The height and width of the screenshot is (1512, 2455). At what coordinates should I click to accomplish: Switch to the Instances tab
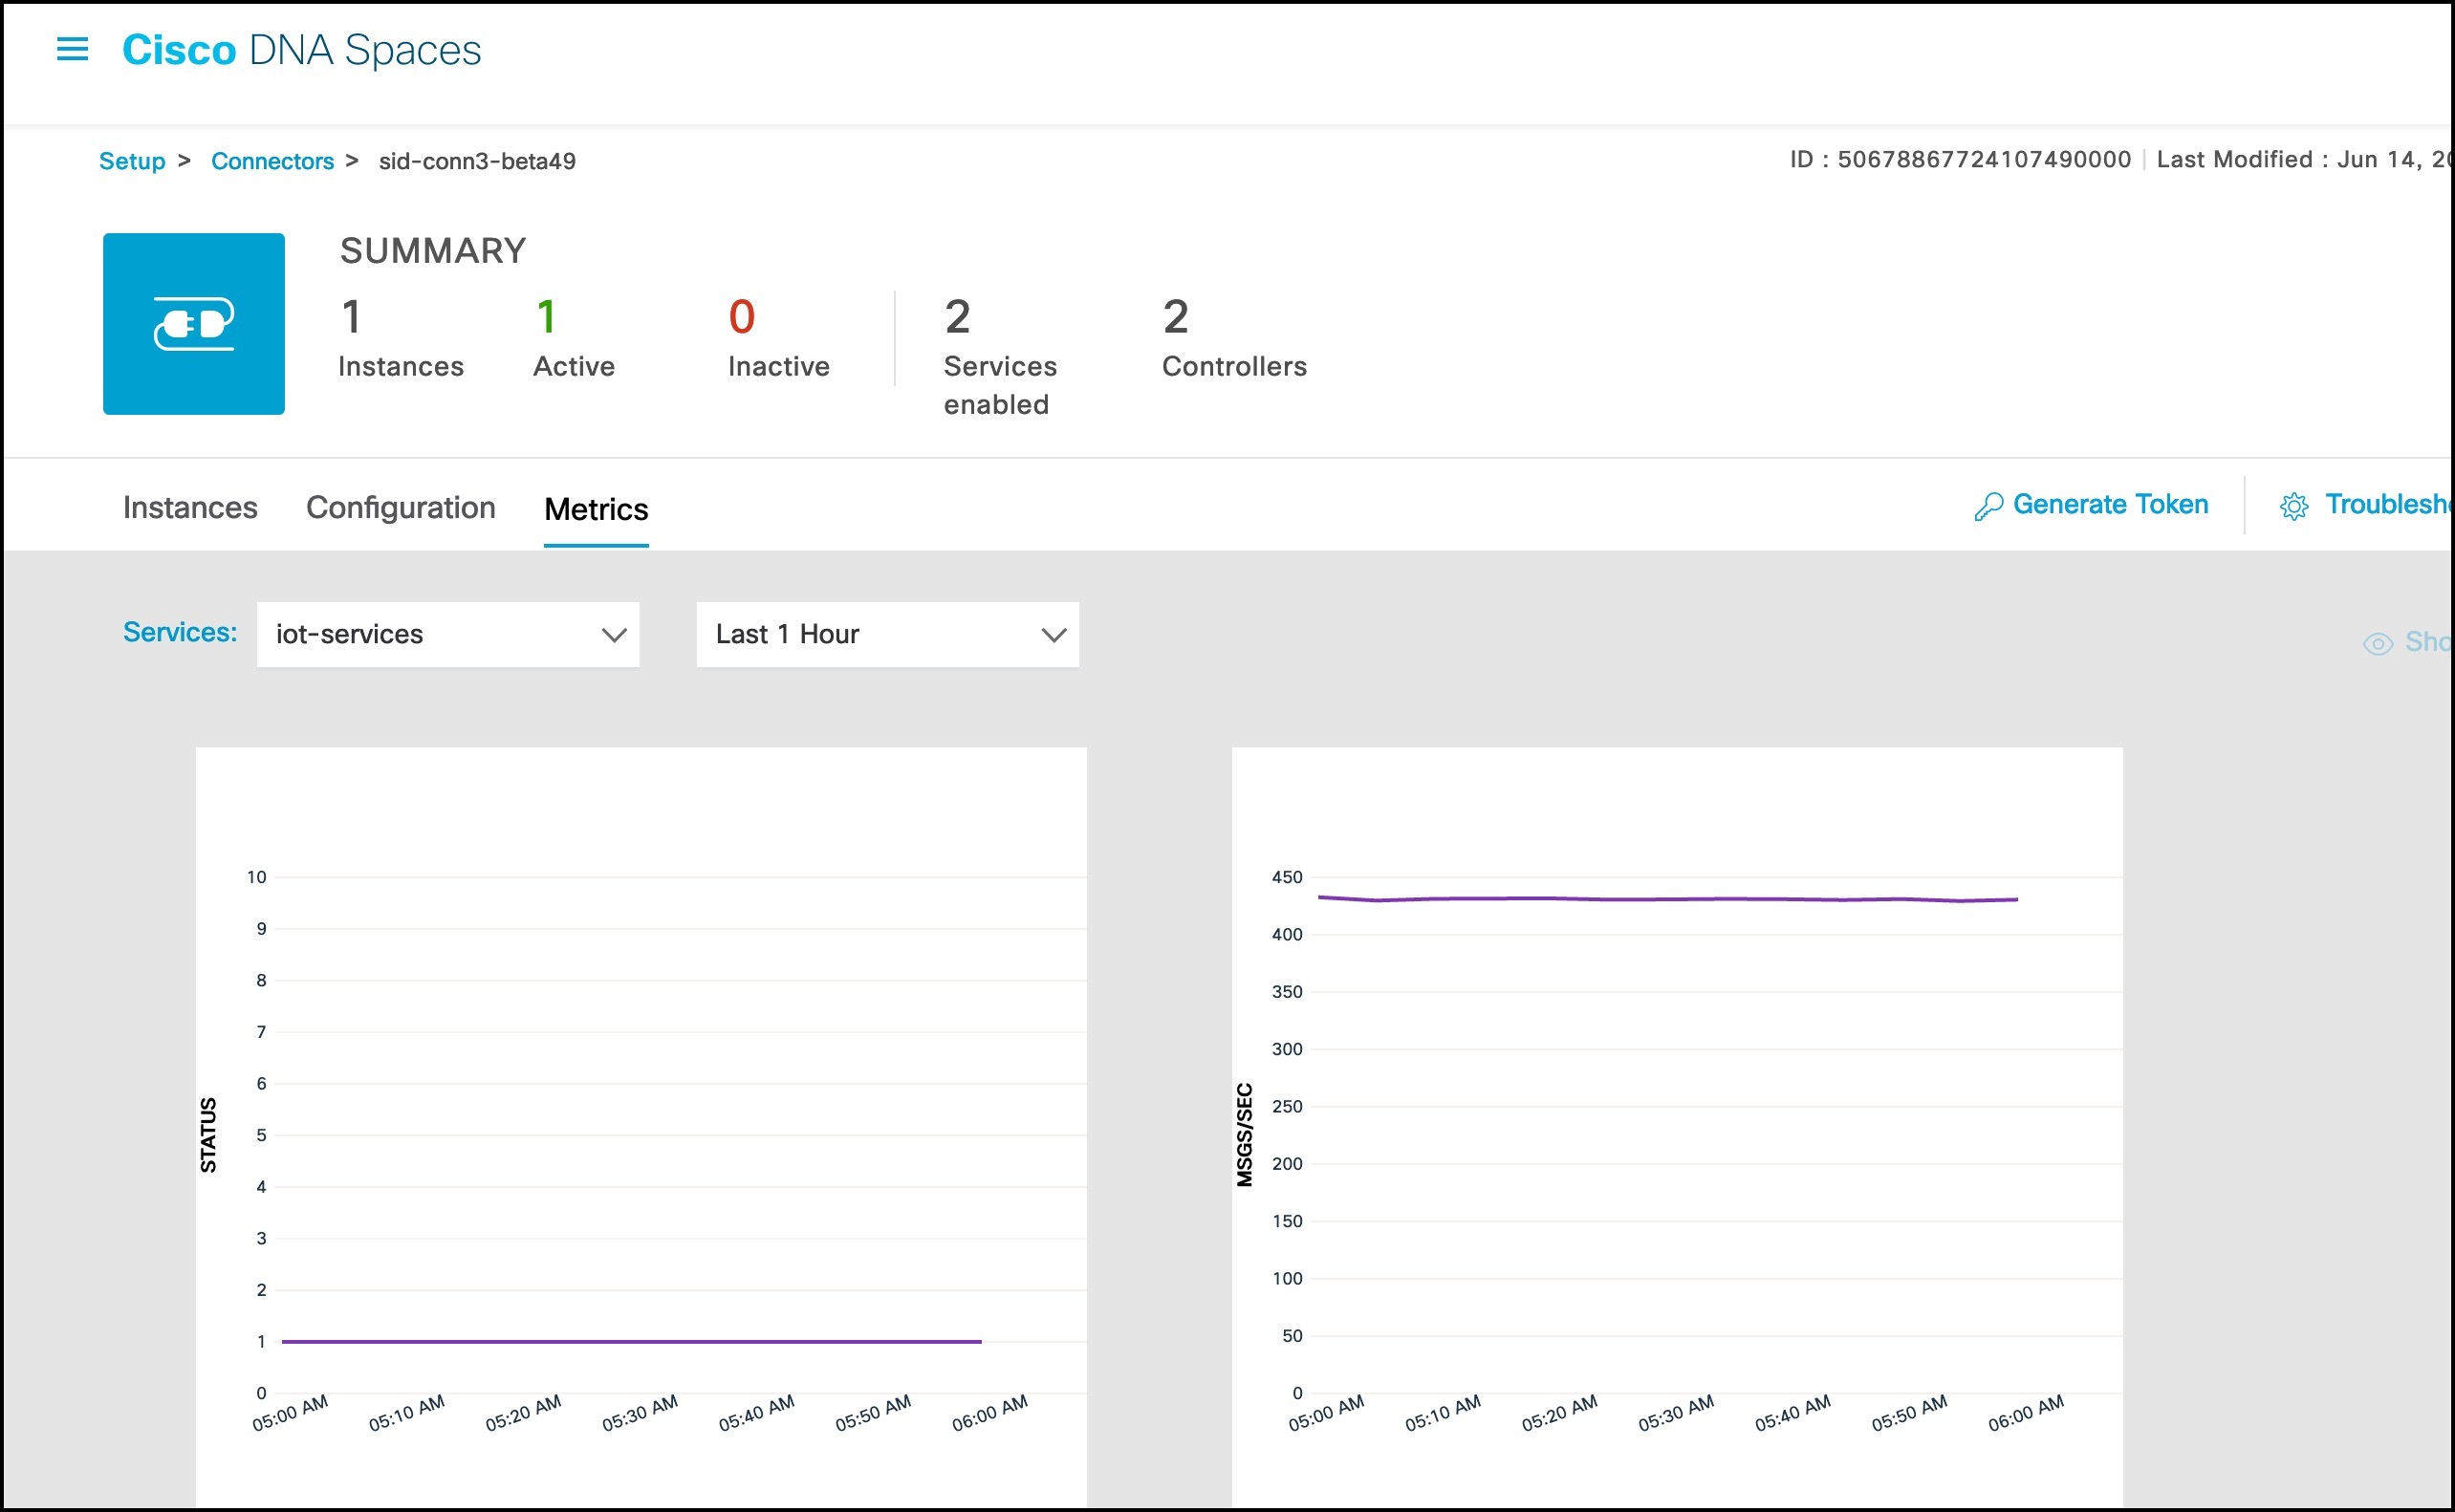[190, 508]
